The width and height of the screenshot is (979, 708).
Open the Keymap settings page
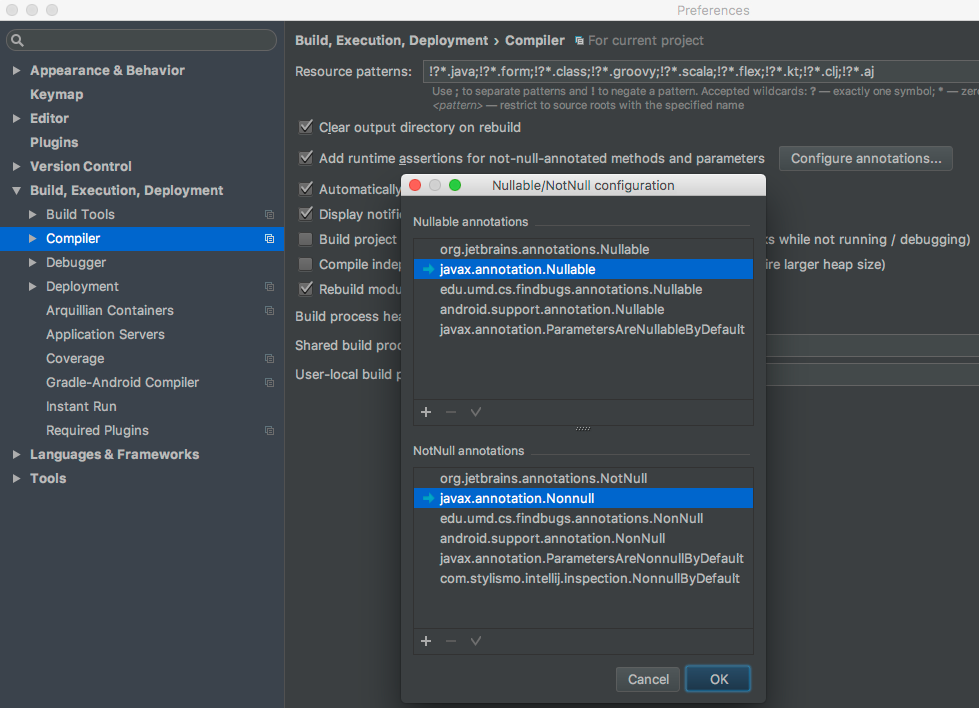(x=57, y=94)
